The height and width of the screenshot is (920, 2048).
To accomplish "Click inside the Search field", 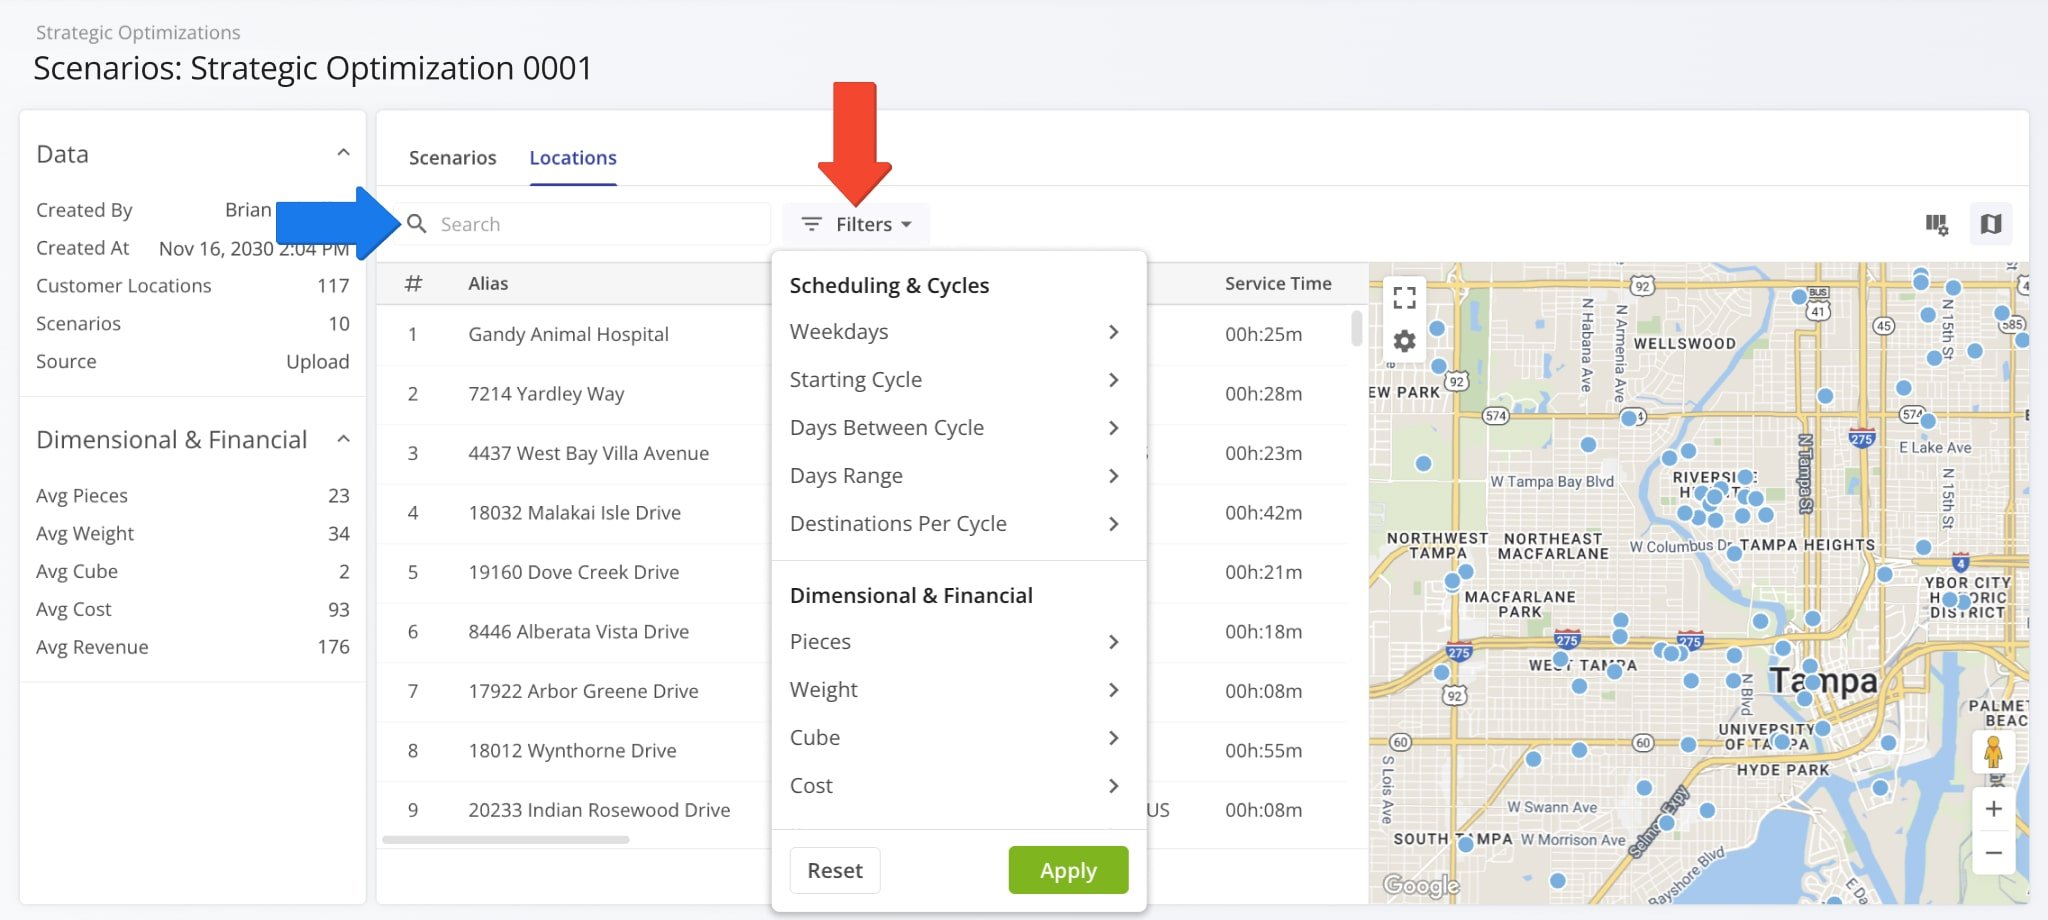I will (x=600, y=224).
